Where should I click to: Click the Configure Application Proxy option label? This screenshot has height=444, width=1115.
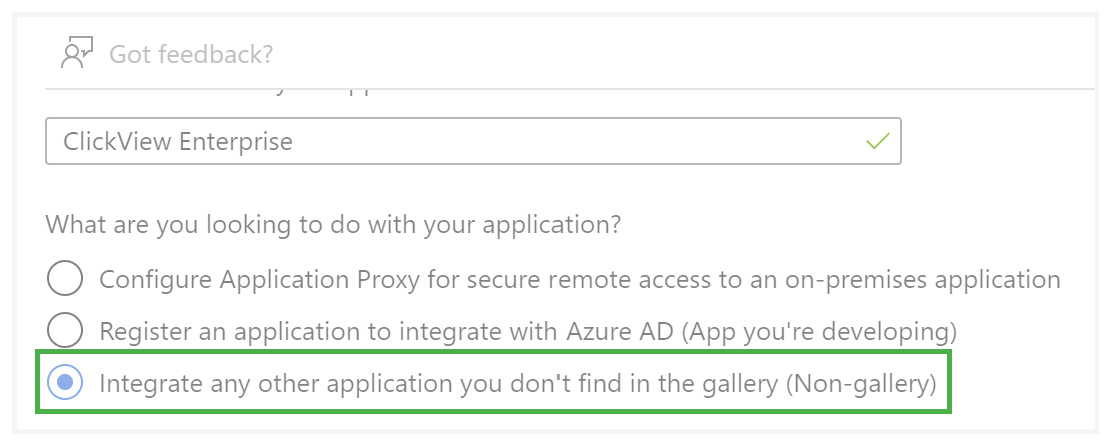pyautogui.click(x=580, y=280)
